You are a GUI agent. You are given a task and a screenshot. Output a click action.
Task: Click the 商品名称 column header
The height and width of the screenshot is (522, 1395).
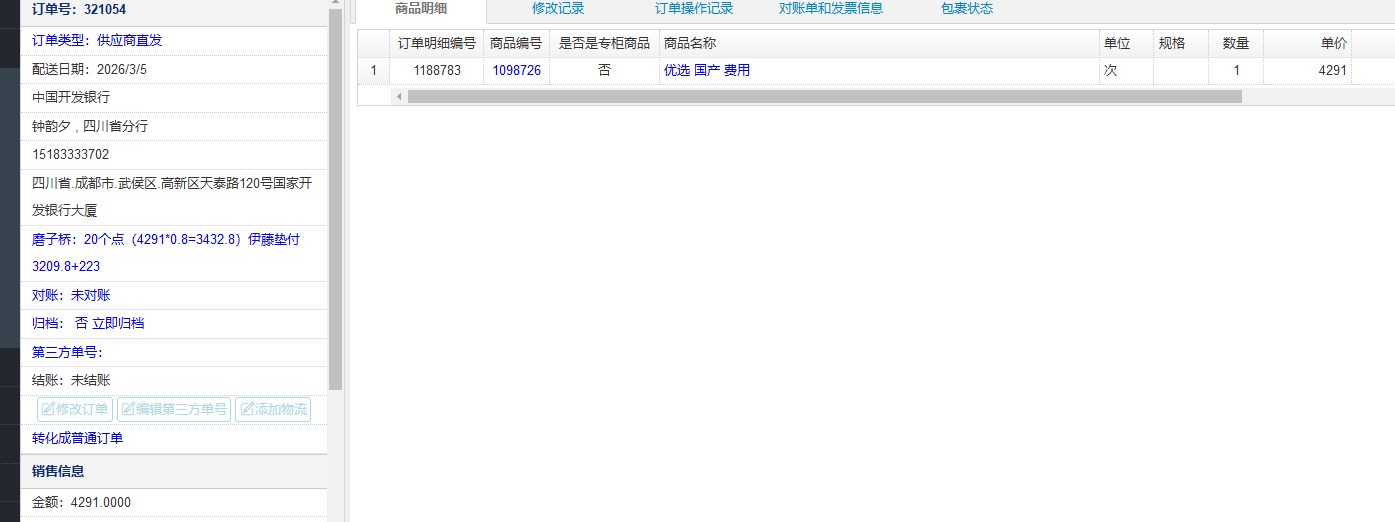690,44
